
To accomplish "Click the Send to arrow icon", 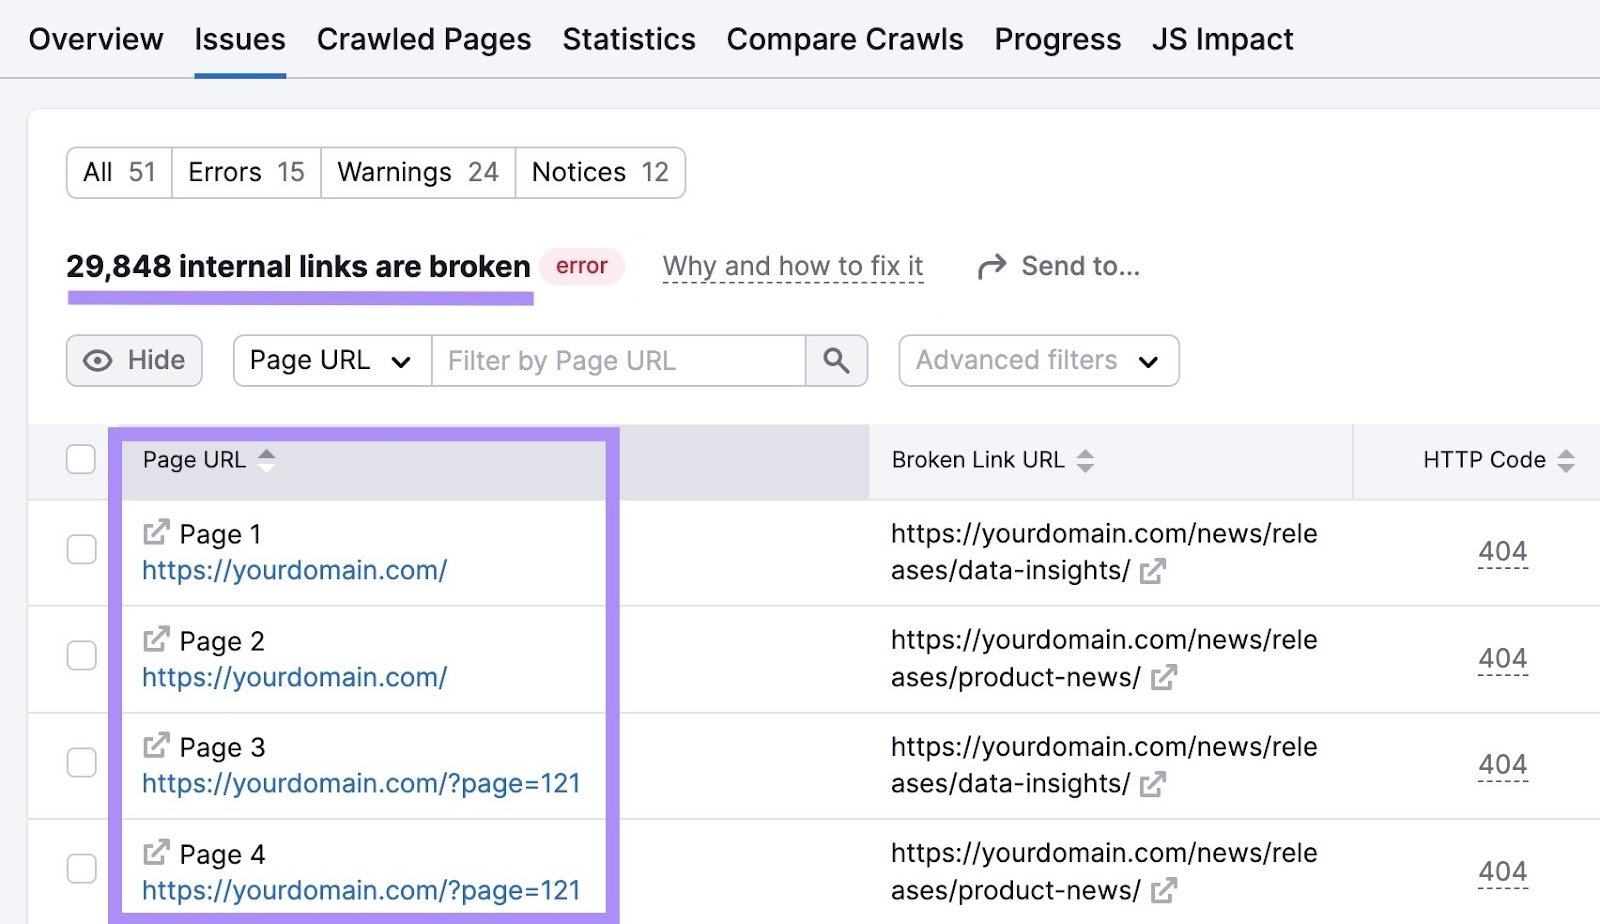I will click(x=991, y=267).
